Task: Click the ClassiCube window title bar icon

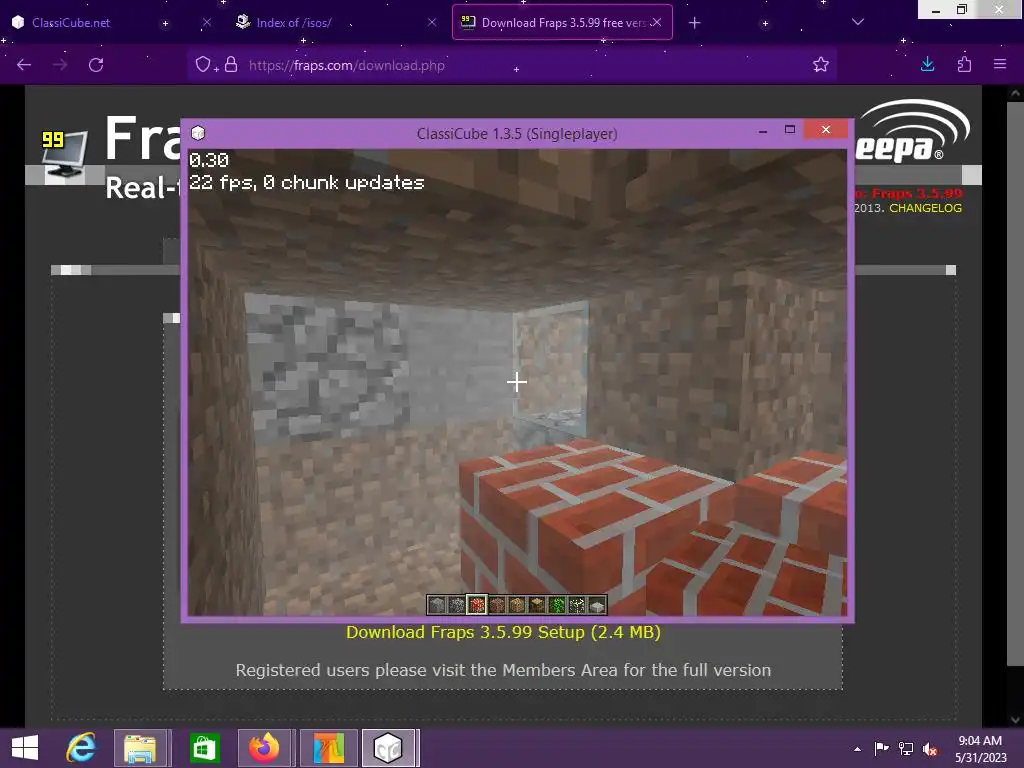Action: 198,133
